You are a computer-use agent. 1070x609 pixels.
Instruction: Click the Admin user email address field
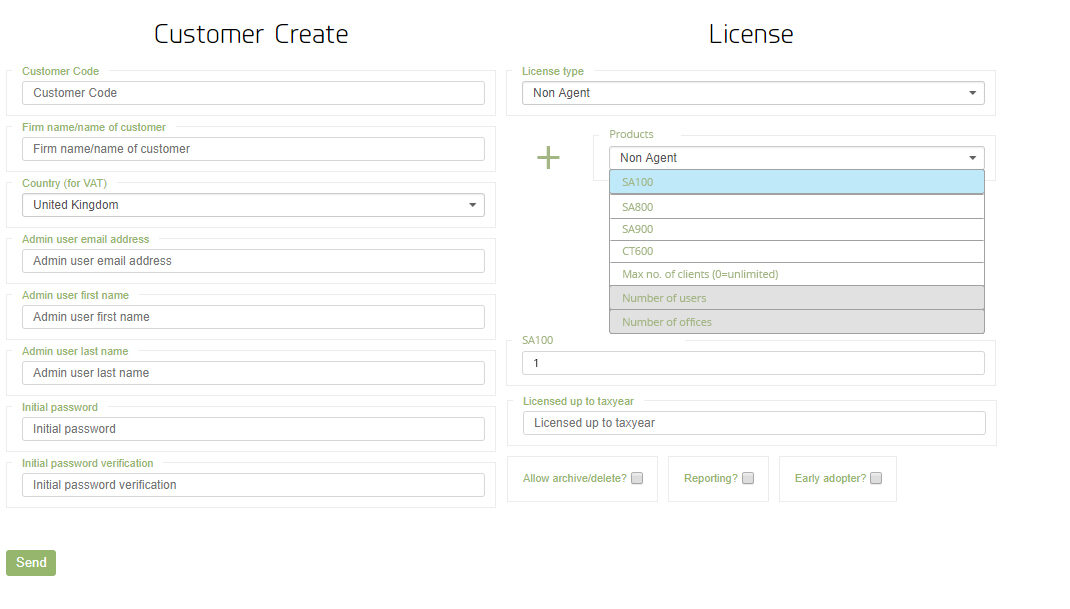point(253,261)
